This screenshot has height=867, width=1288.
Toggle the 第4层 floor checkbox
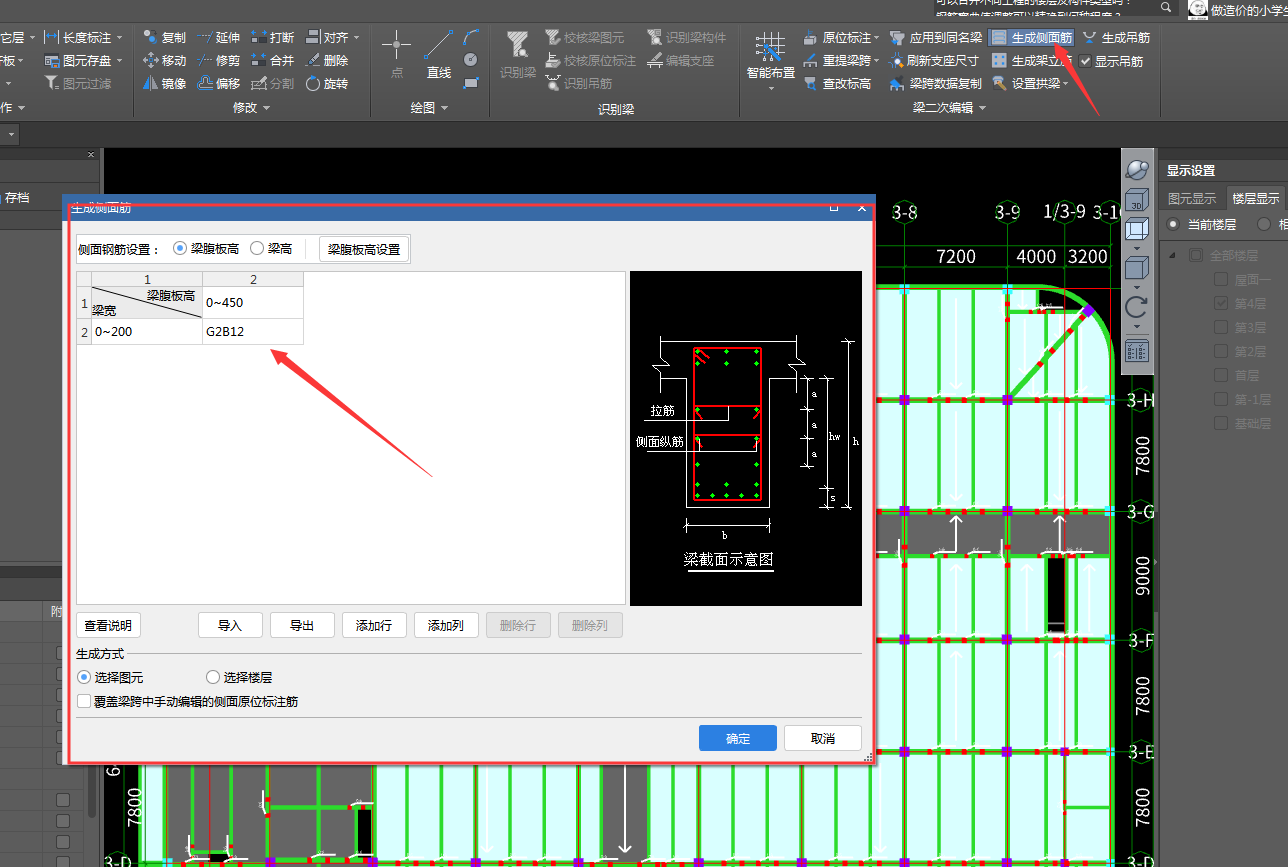tap(1220, 303)
